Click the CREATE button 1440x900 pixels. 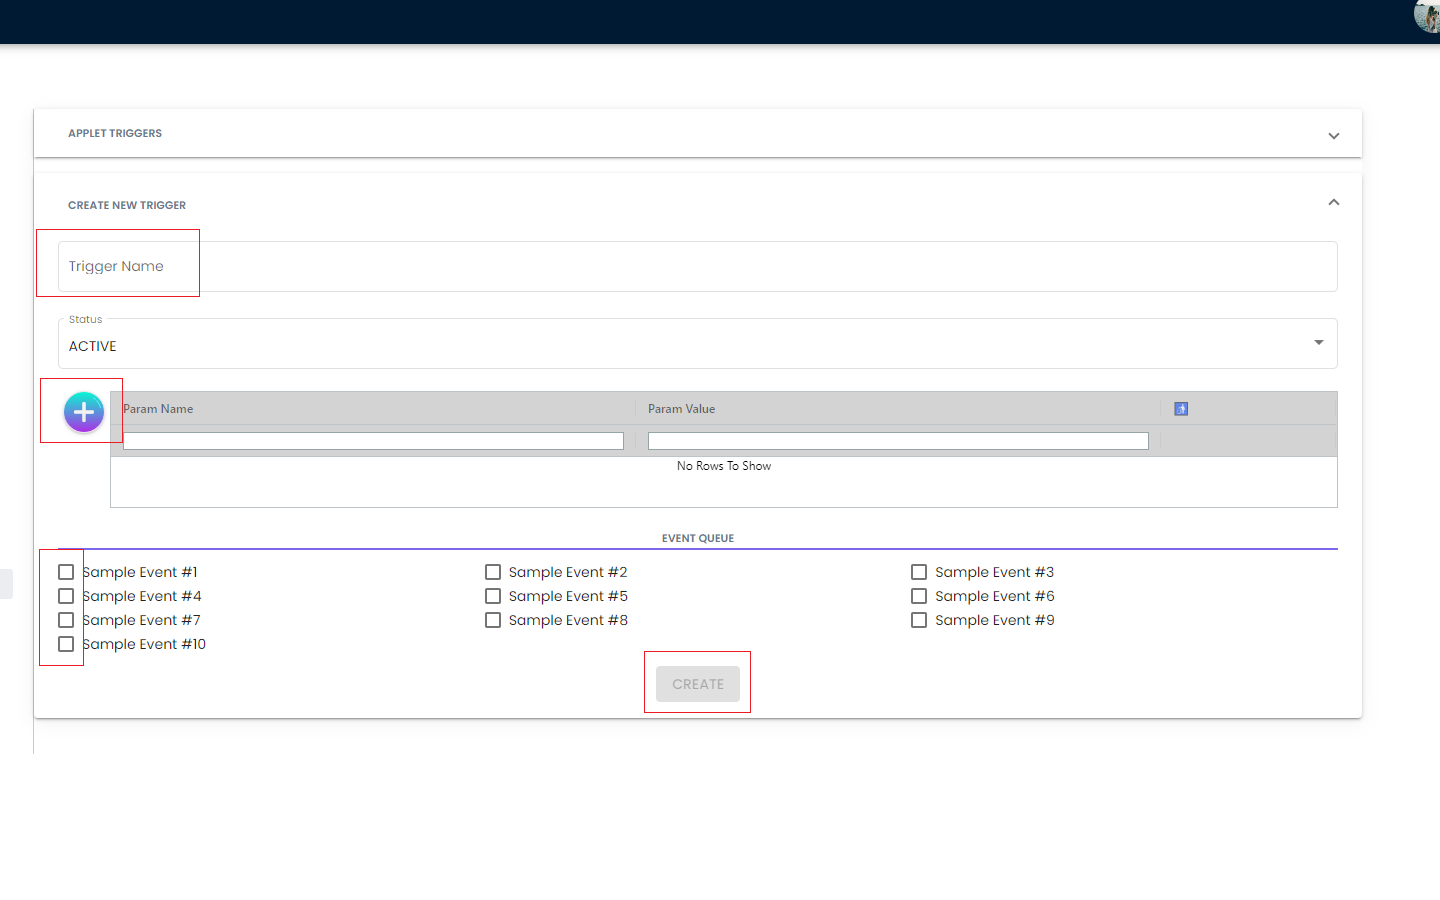(x=698, y=684)
